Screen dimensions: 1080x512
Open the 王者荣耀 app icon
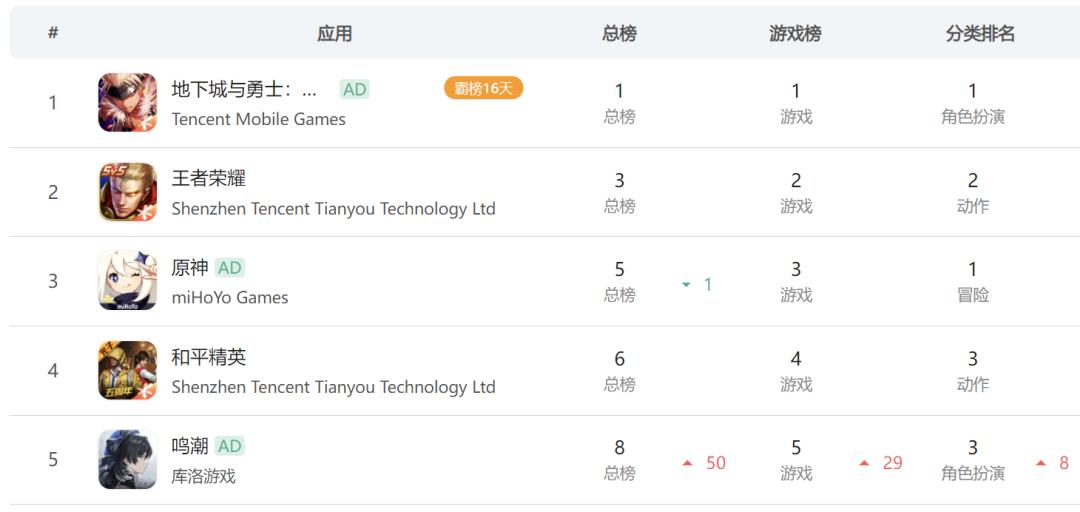click(x=127, y=192)
